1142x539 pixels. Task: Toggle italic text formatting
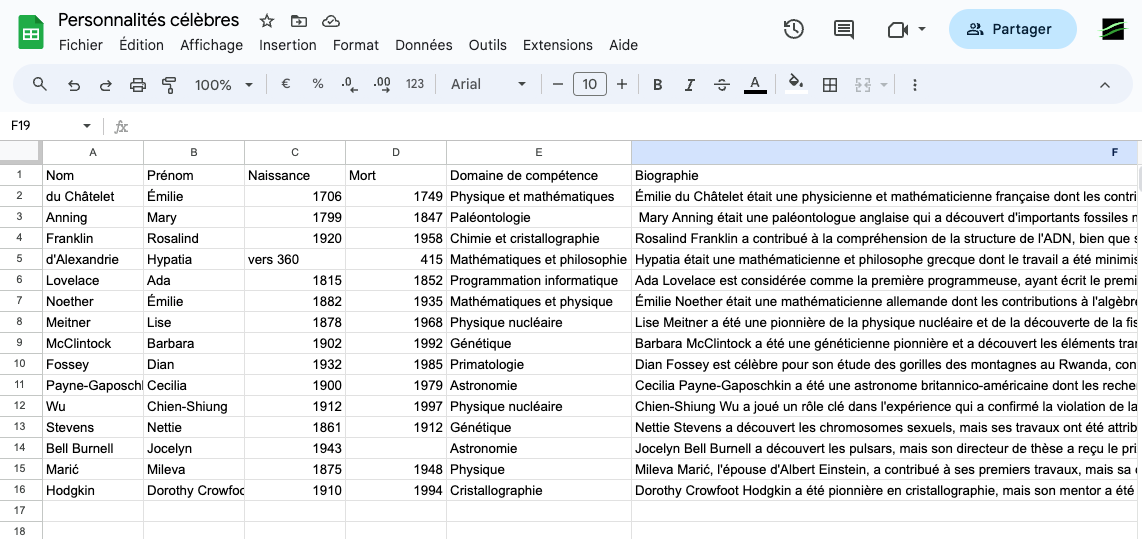tap(689, 85)
